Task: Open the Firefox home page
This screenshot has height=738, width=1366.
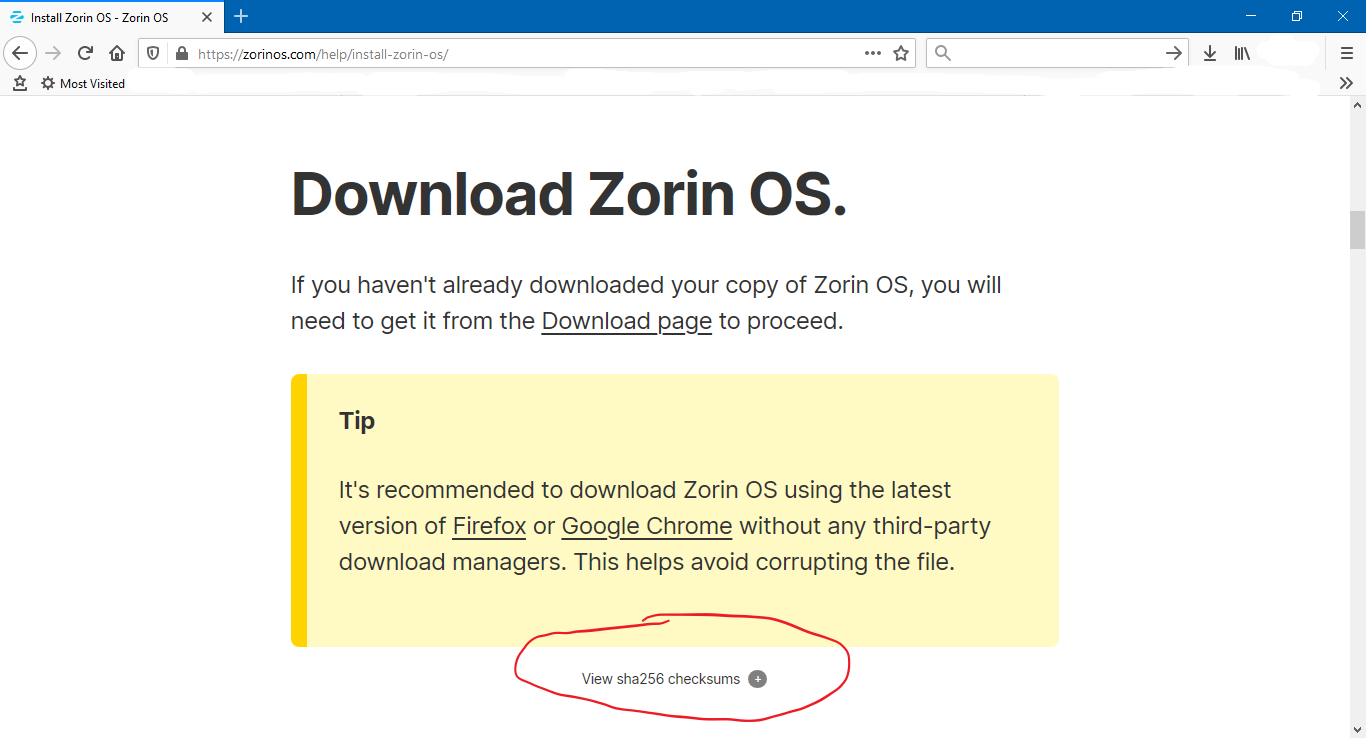Action: click(117, 53)
